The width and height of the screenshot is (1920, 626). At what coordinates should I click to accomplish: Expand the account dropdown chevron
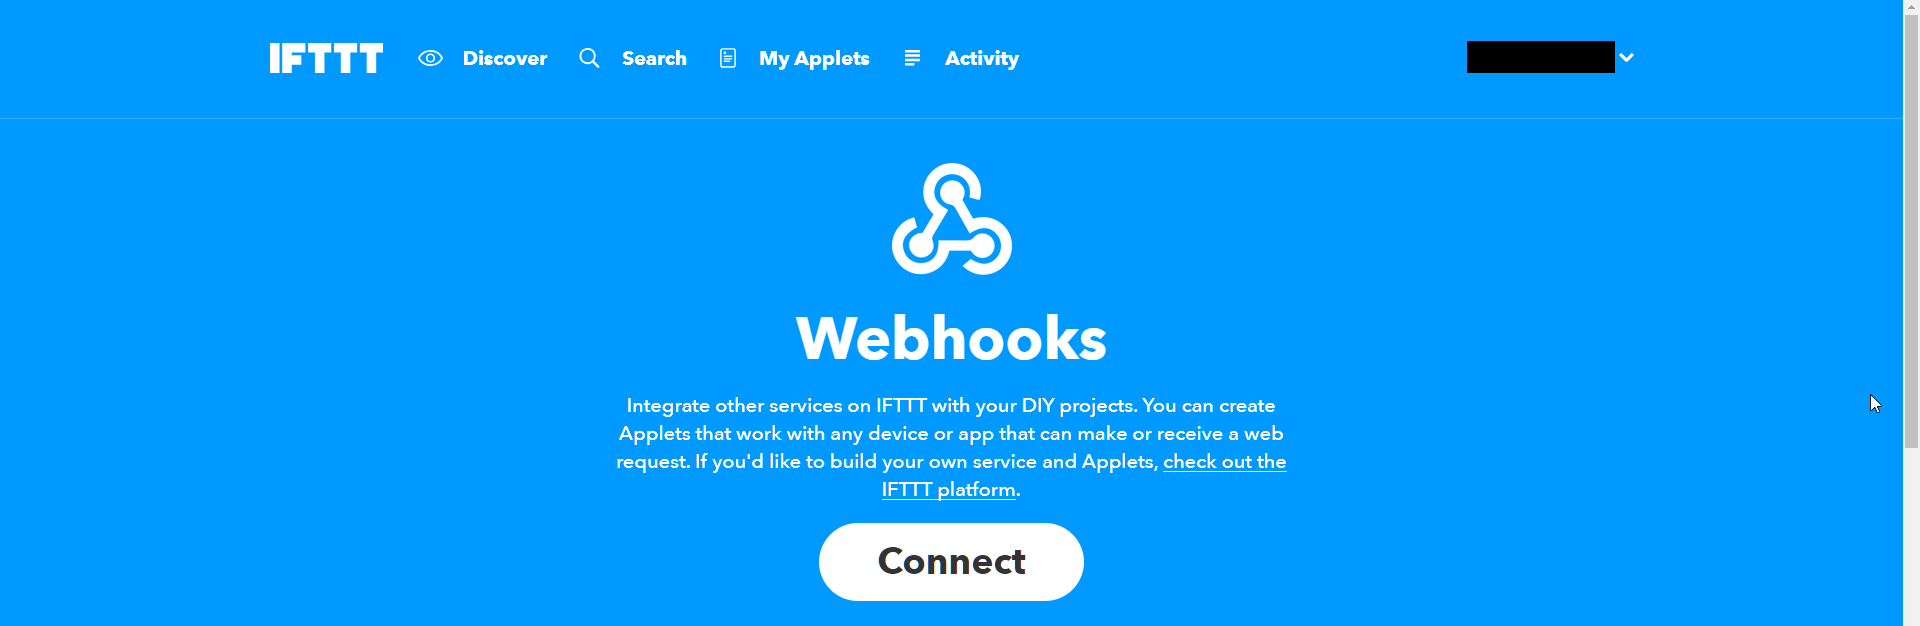[x=1627, y=57]
